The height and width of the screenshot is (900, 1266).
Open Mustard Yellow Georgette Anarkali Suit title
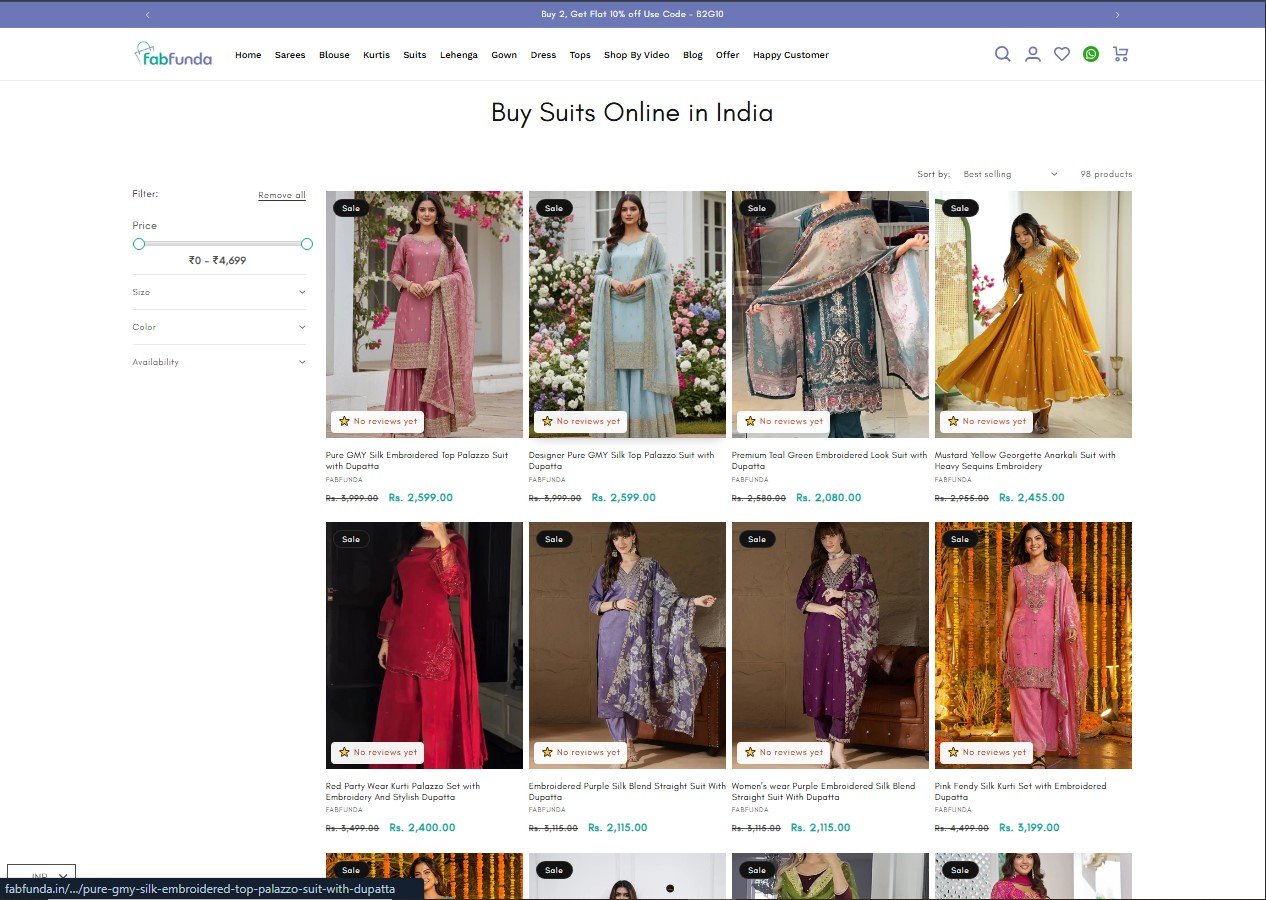point(1025,460)
